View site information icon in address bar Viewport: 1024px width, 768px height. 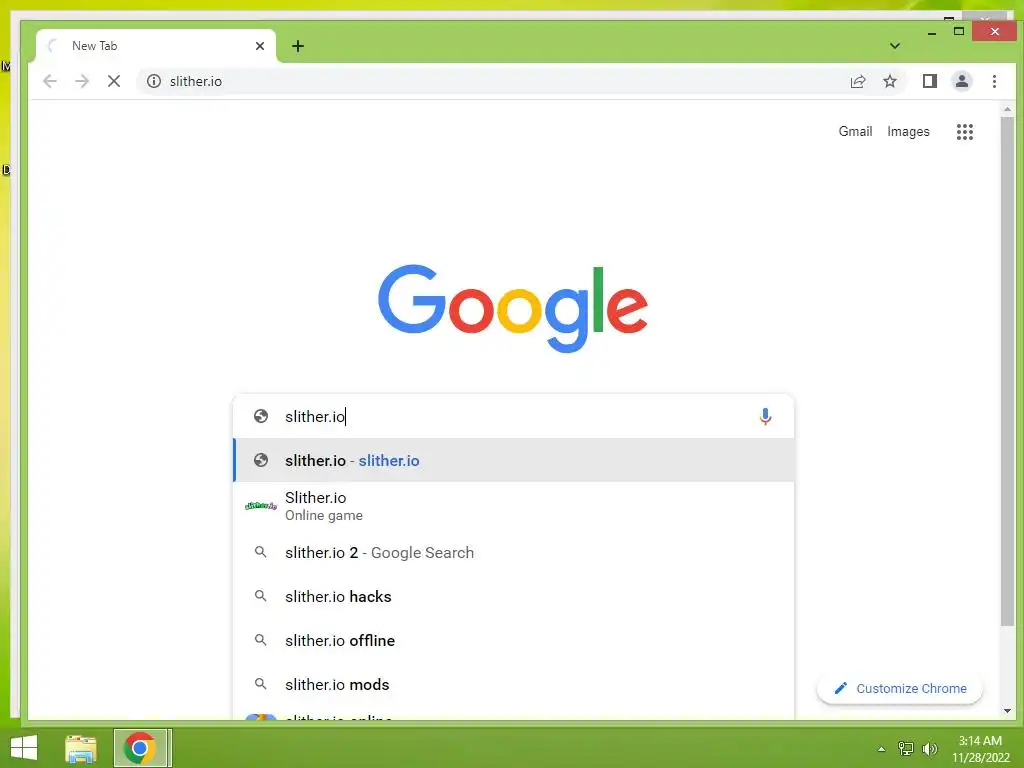click(x=153, y=81)
